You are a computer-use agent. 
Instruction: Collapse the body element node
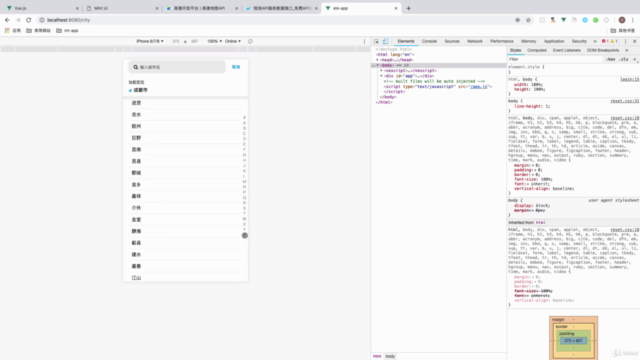[x=378, y=65]
